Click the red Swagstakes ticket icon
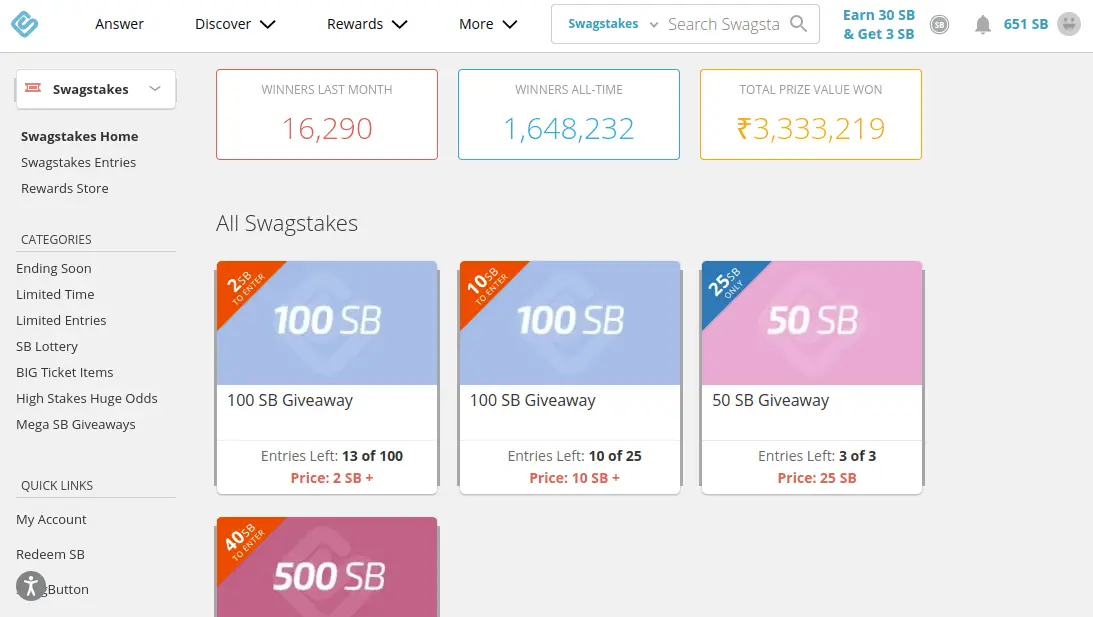This screenshot has width=1093, height=617. click(34, 89)
